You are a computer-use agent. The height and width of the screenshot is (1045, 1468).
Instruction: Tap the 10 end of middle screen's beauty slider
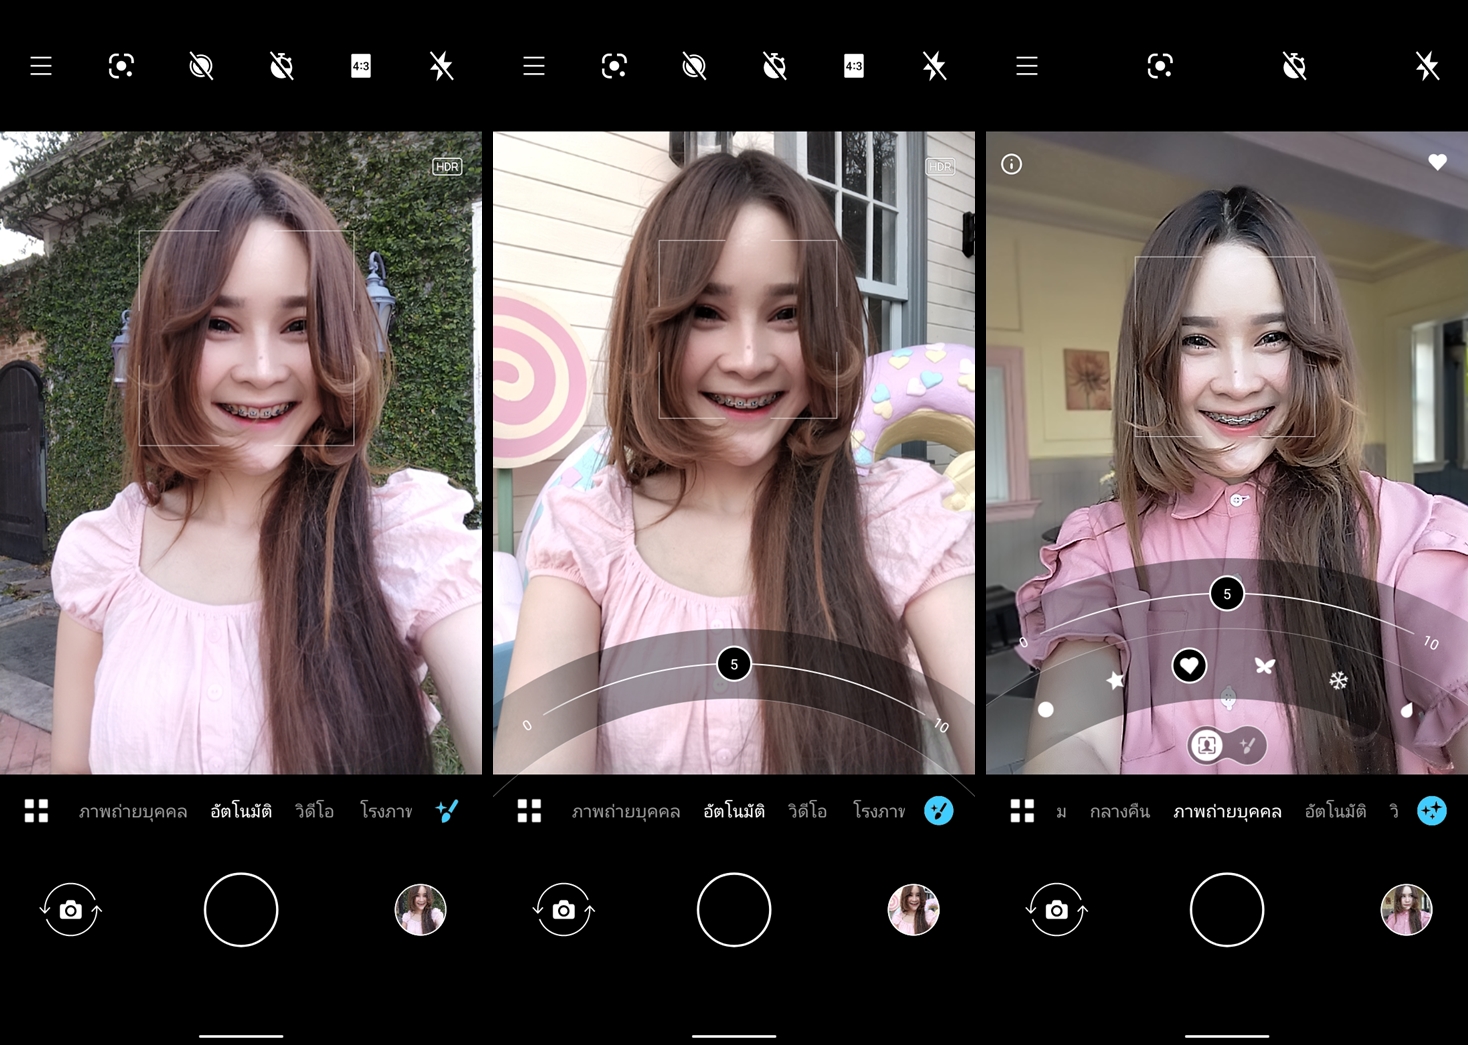(x=941, y=725)
